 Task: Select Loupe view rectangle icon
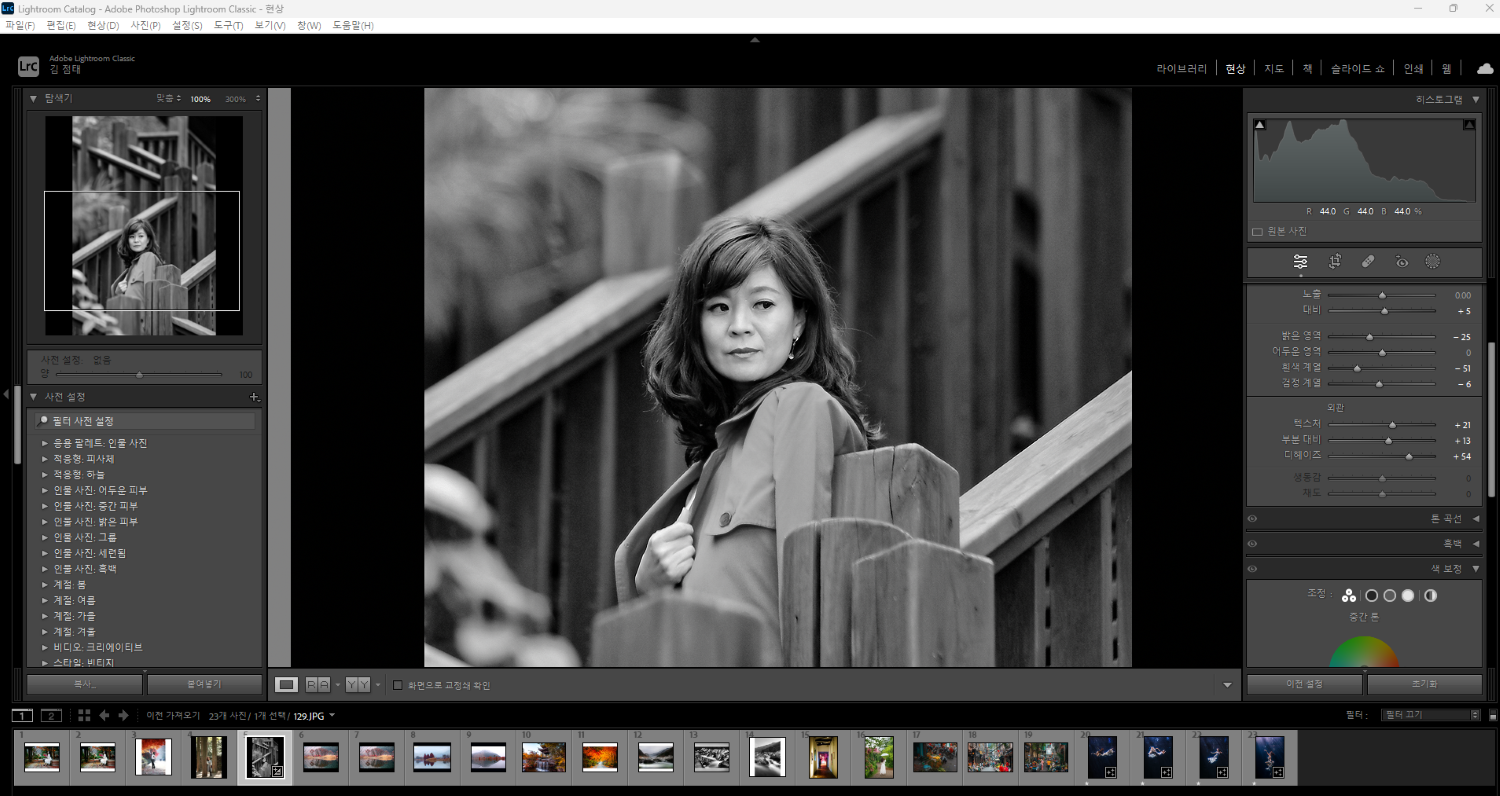[x=286, y=685]
